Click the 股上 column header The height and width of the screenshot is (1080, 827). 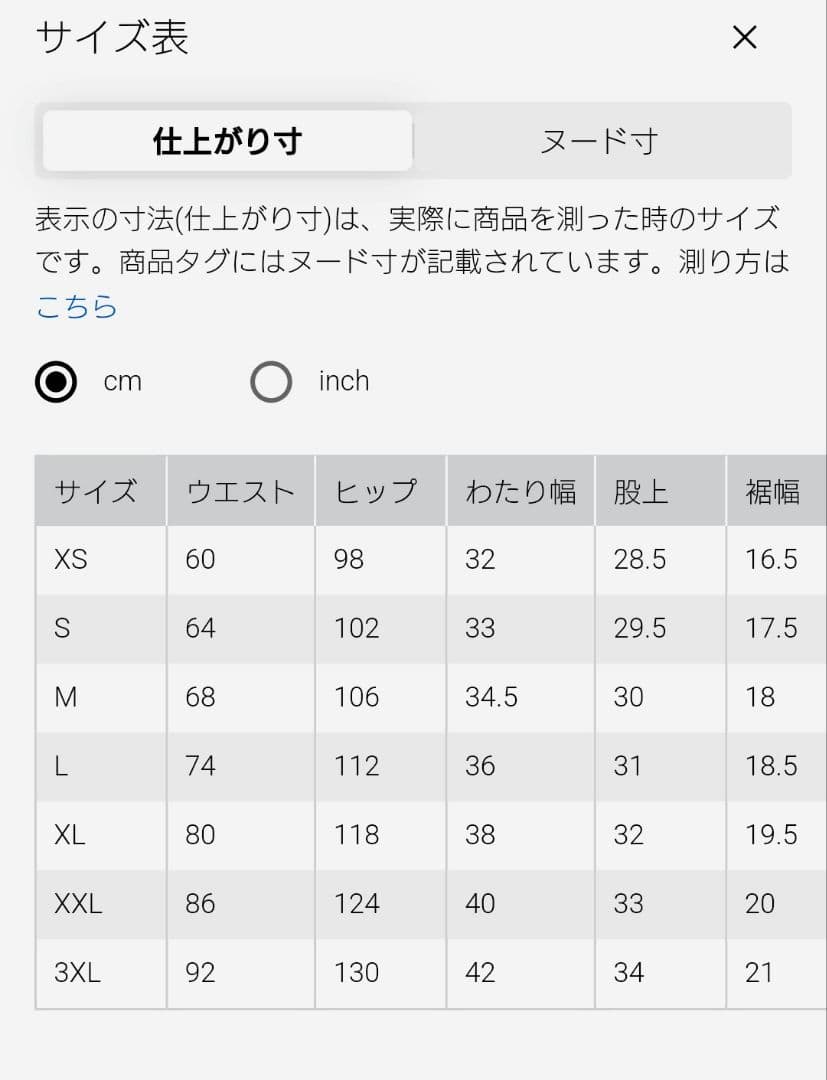(x=640, y=492)
